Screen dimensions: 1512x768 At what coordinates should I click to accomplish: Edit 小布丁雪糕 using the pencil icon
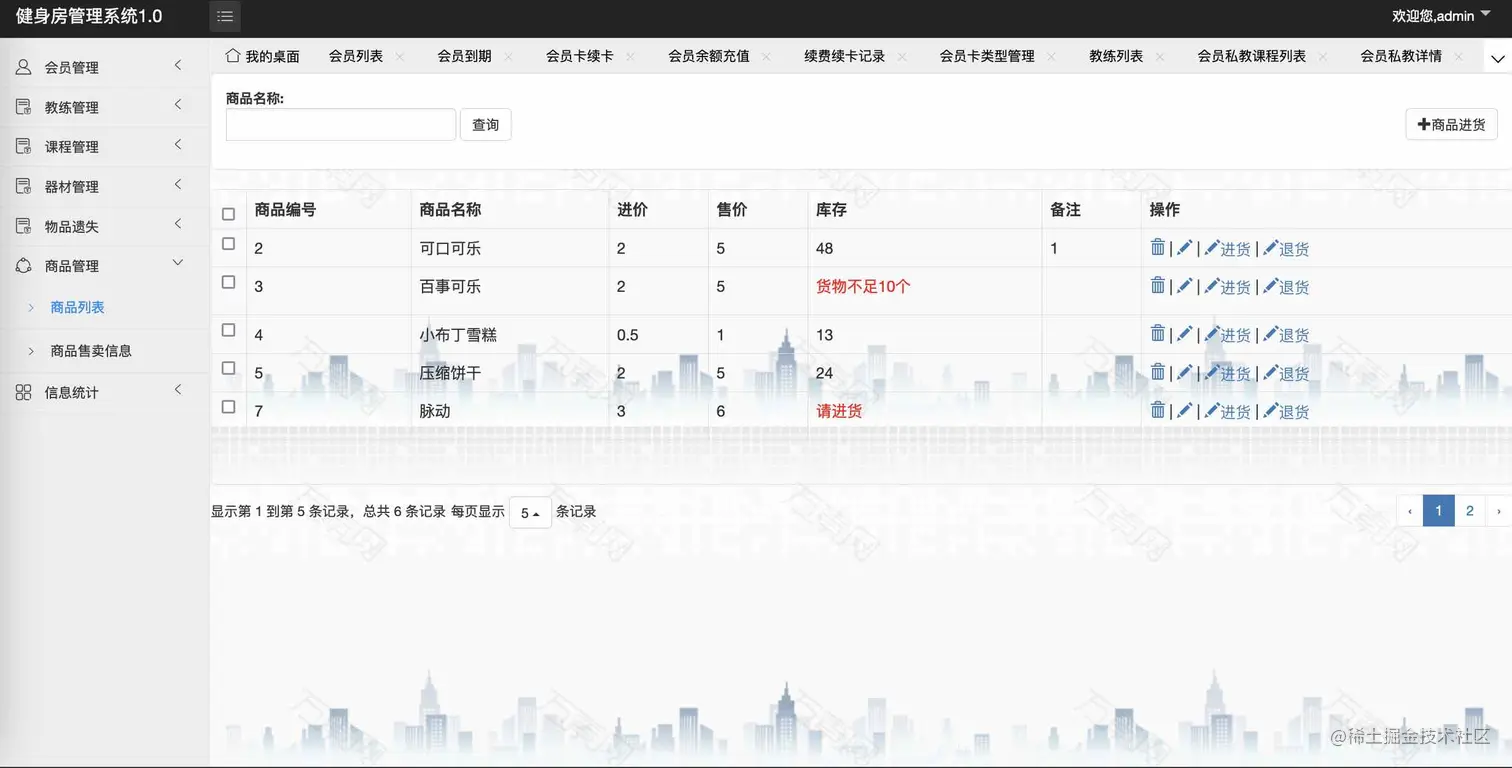pos(1185,333)
